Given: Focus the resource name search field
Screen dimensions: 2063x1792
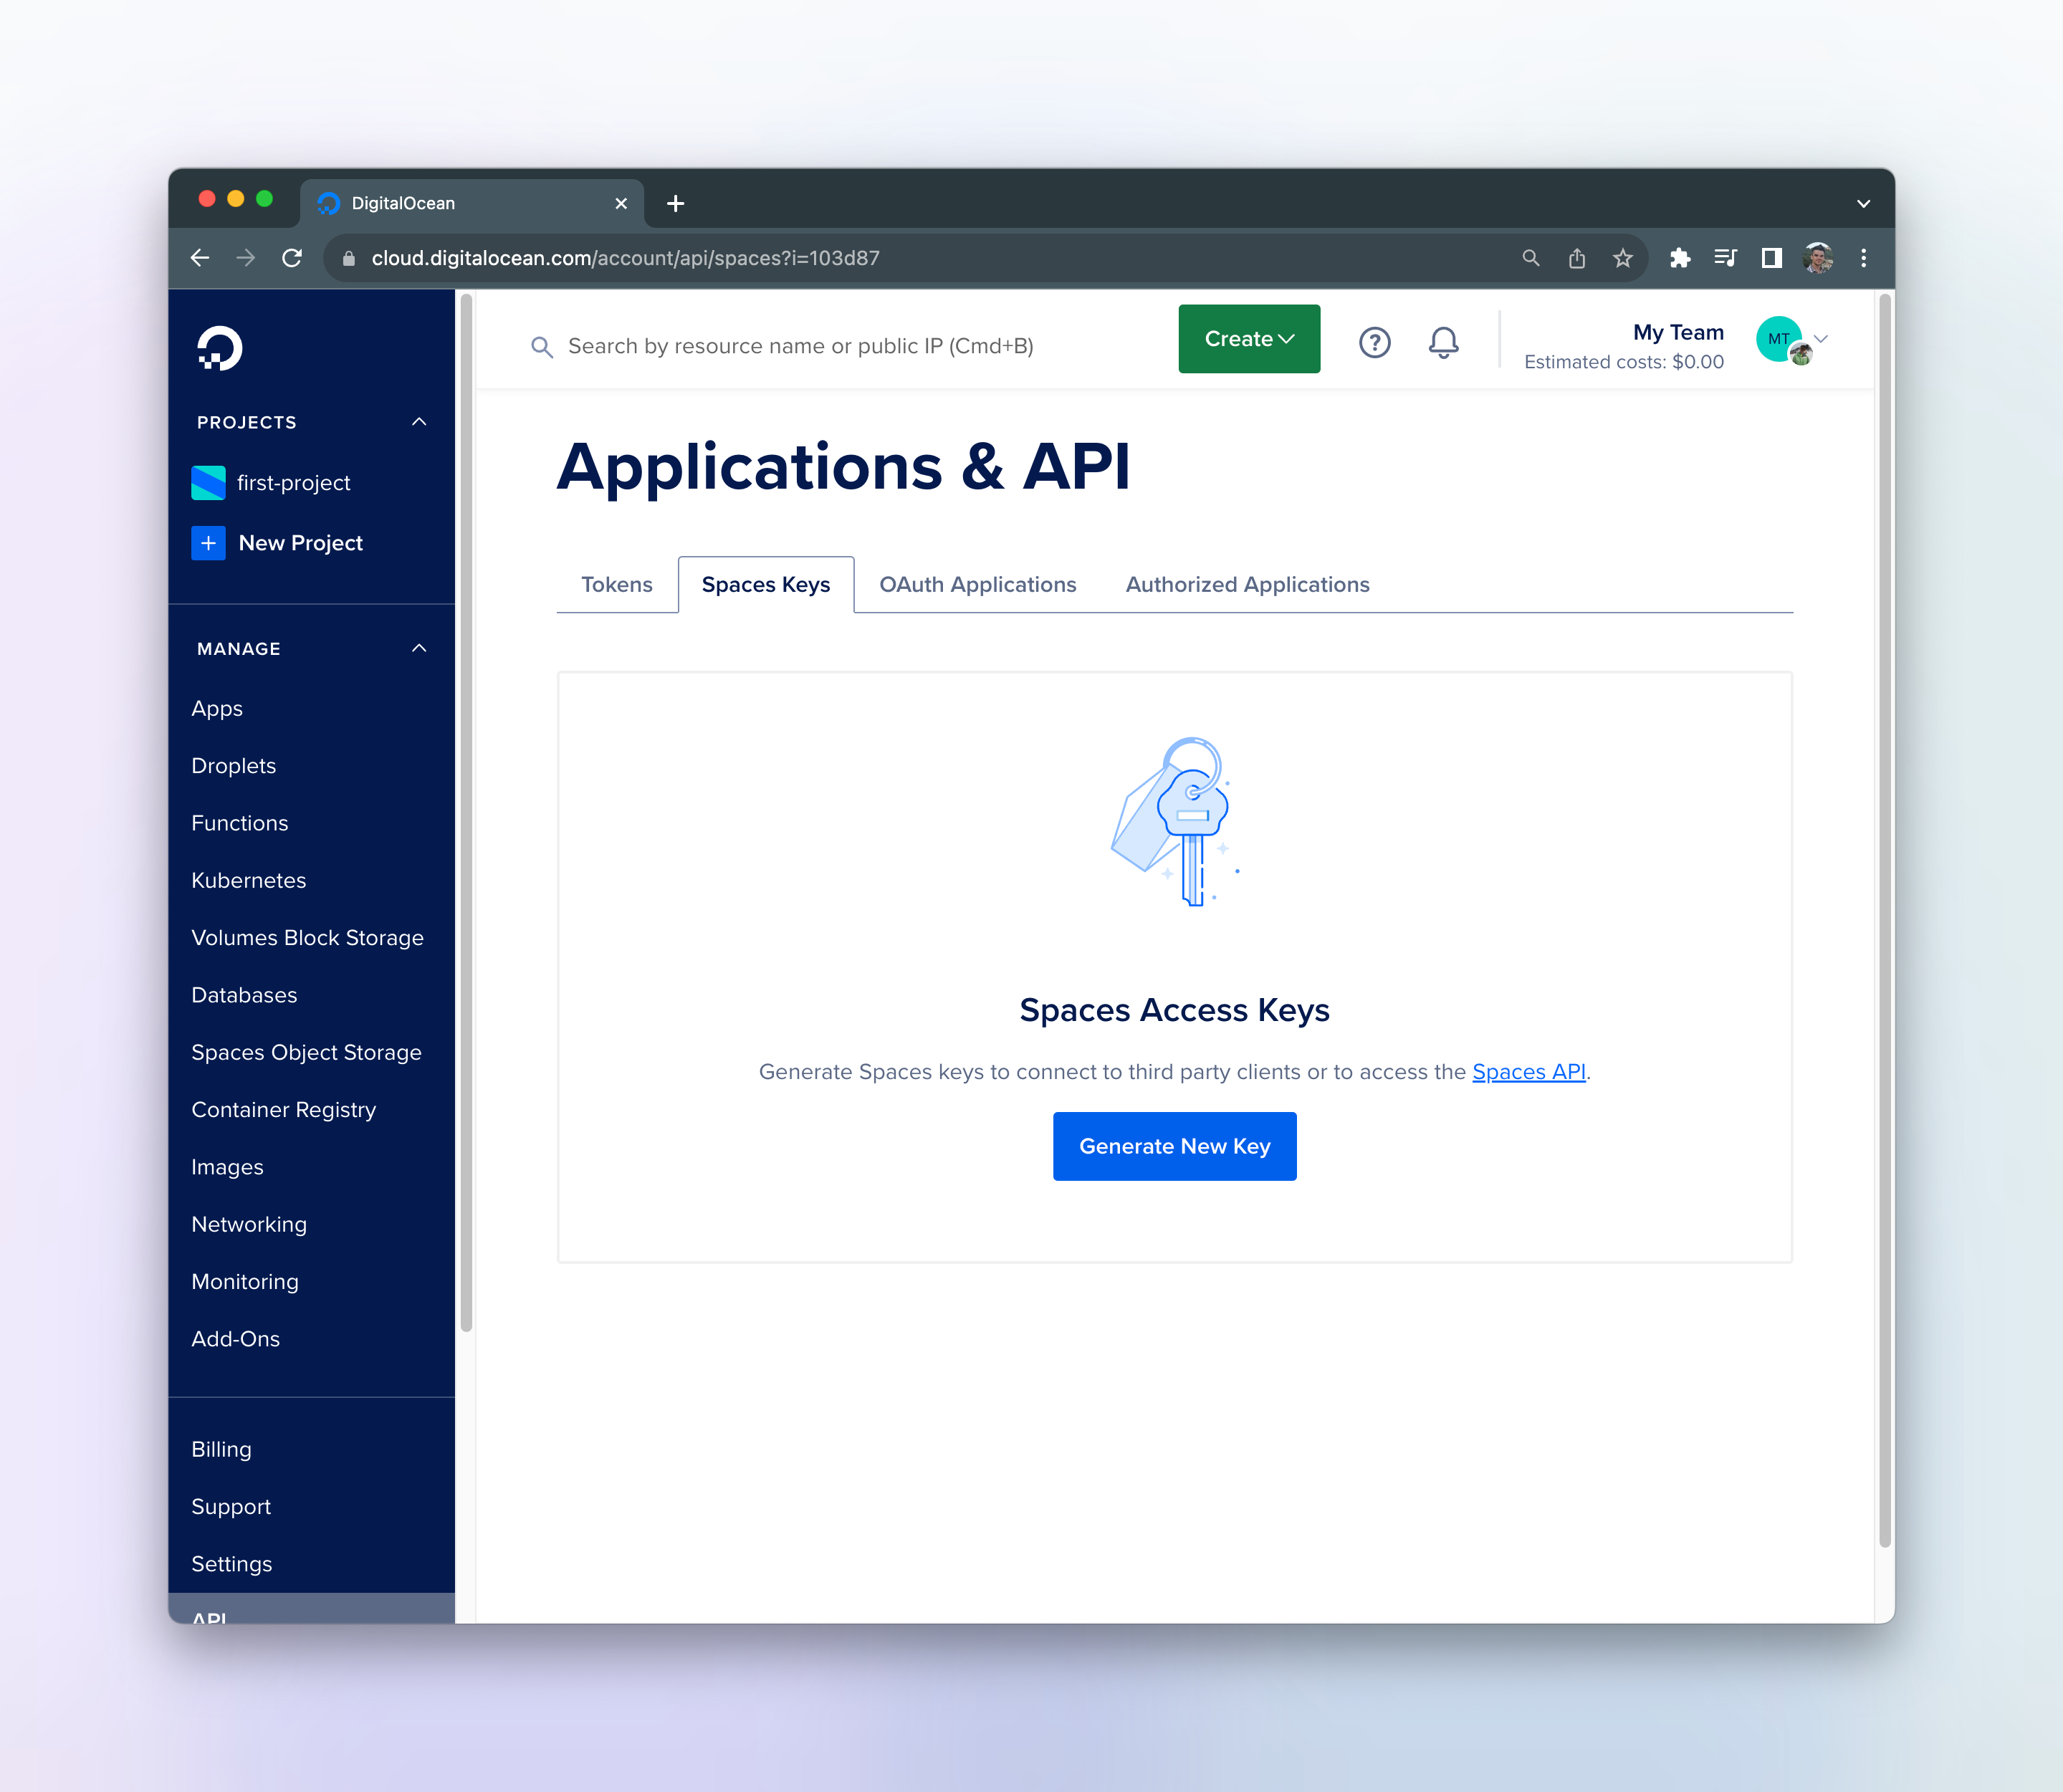Looking at the screenshot, I should coord(800,346).
